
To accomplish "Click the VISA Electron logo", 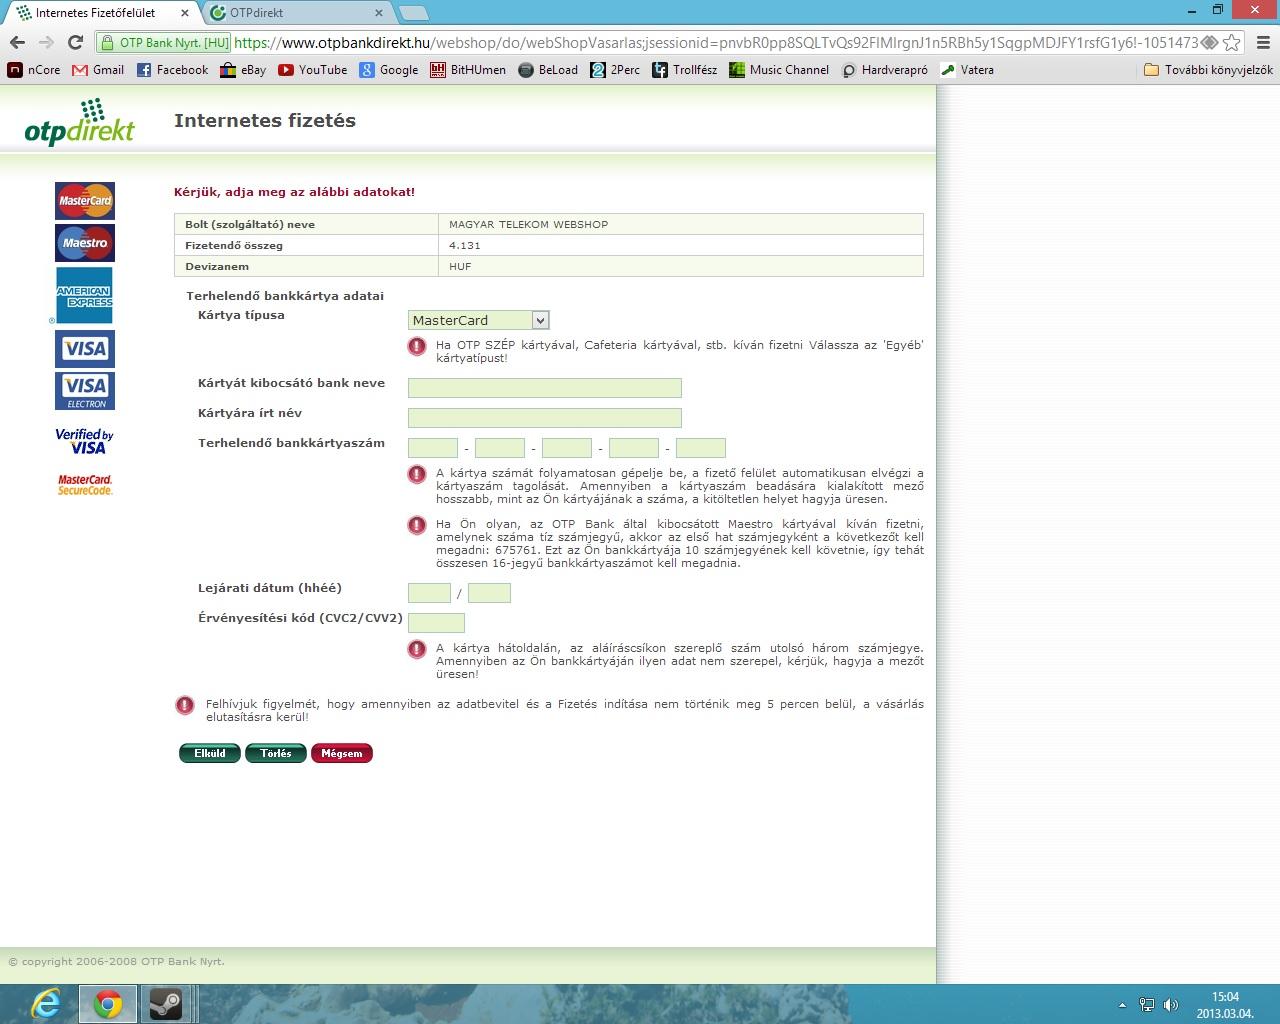I will click(x=85, y=391).
